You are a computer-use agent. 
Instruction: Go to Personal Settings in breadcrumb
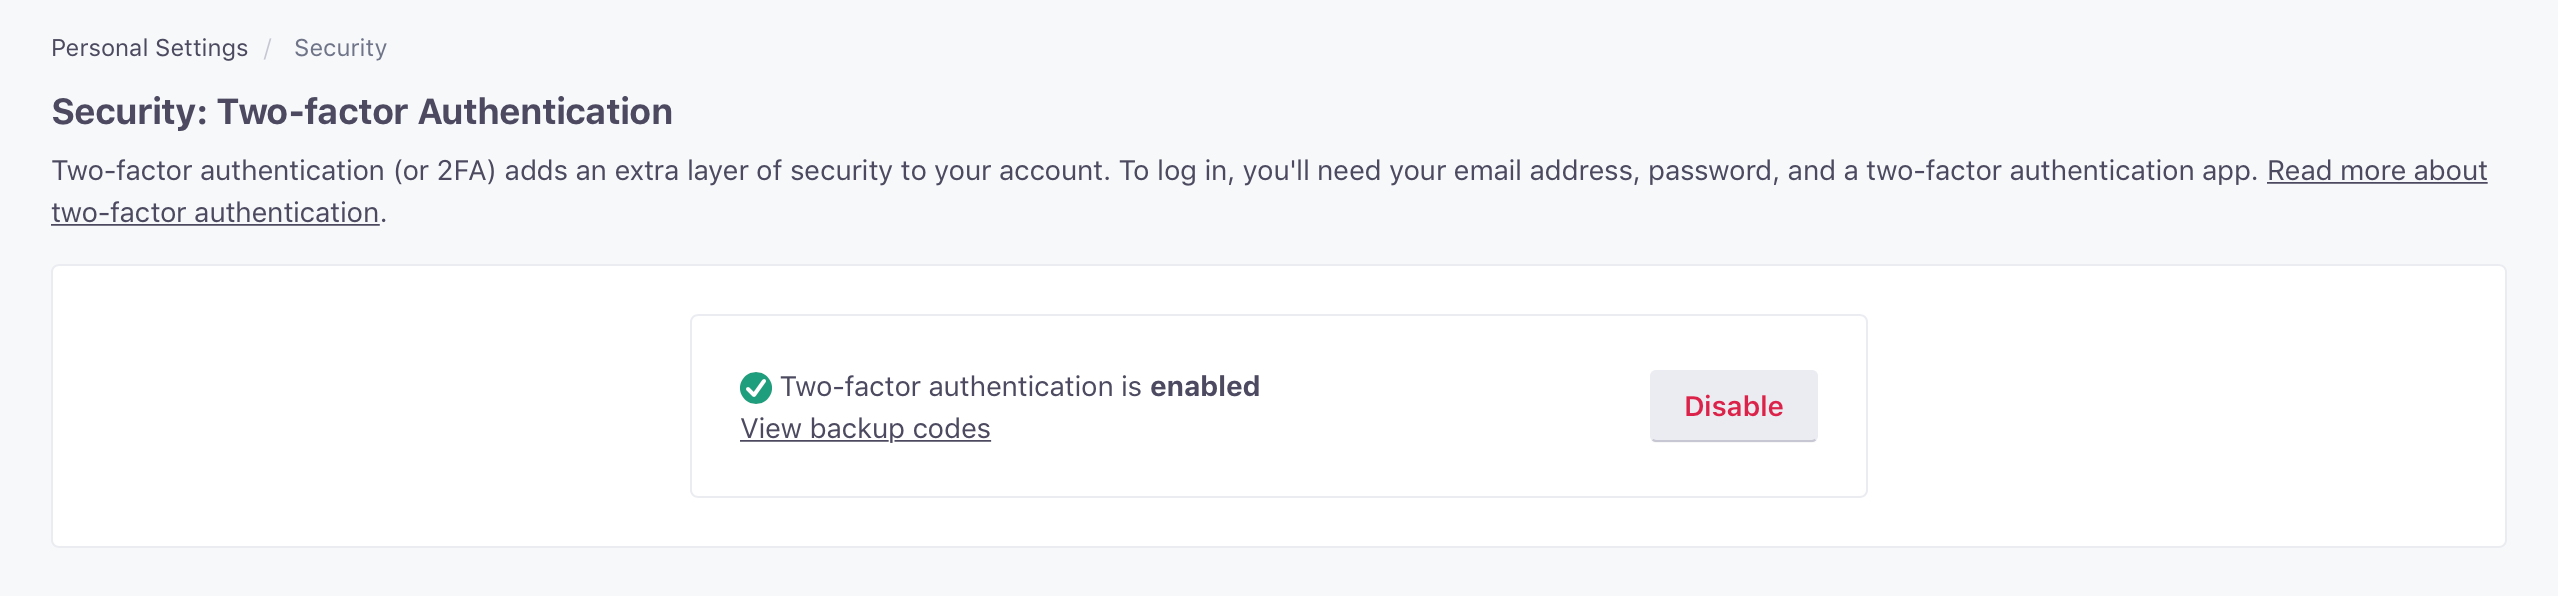tap(149, 48)
